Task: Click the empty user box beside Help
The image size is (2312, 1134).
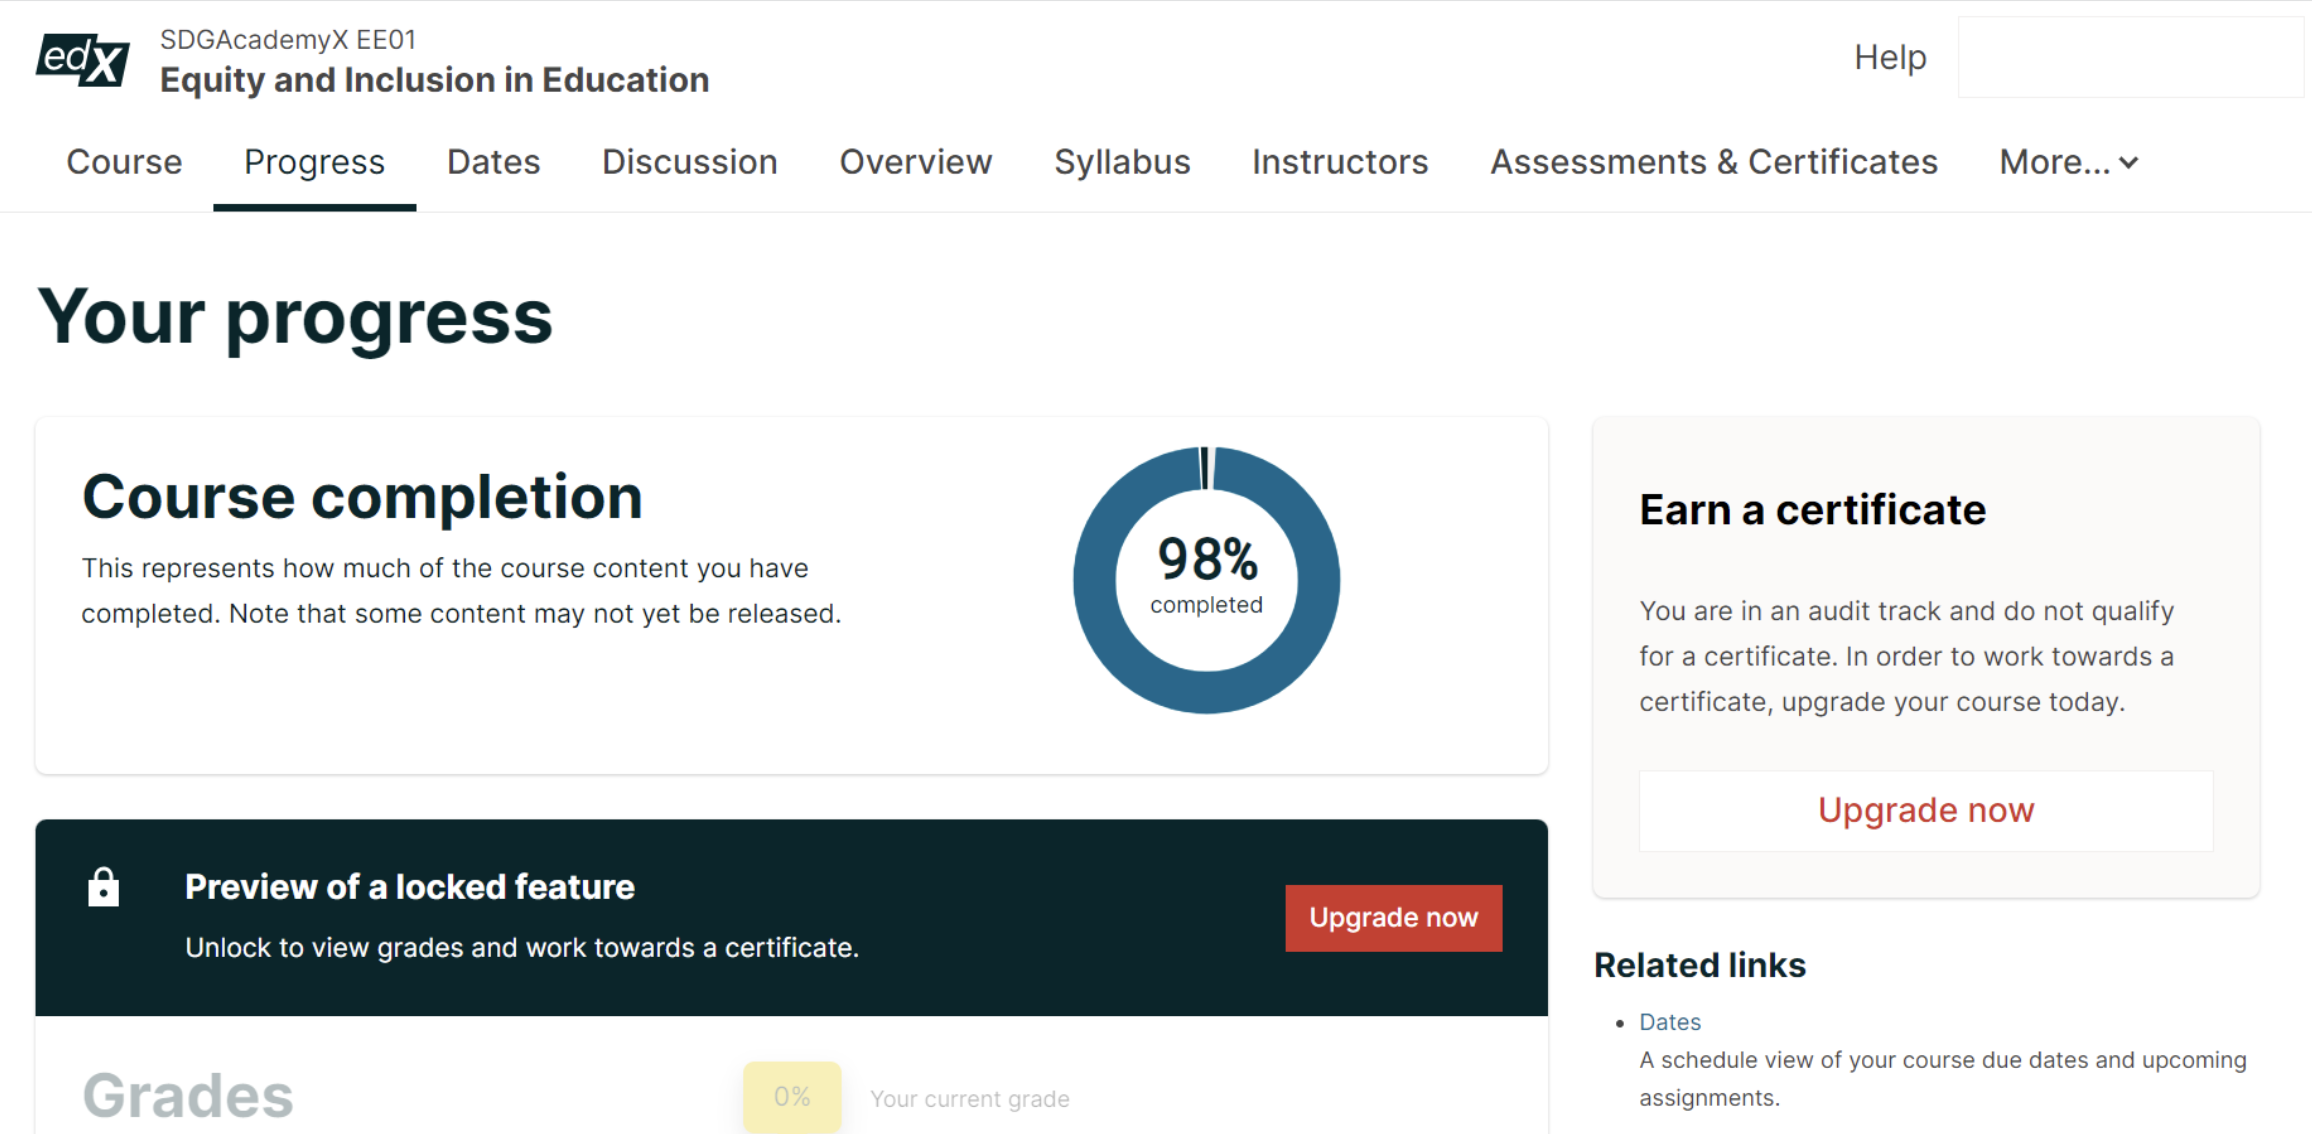Action: (x=2130, y=57)
